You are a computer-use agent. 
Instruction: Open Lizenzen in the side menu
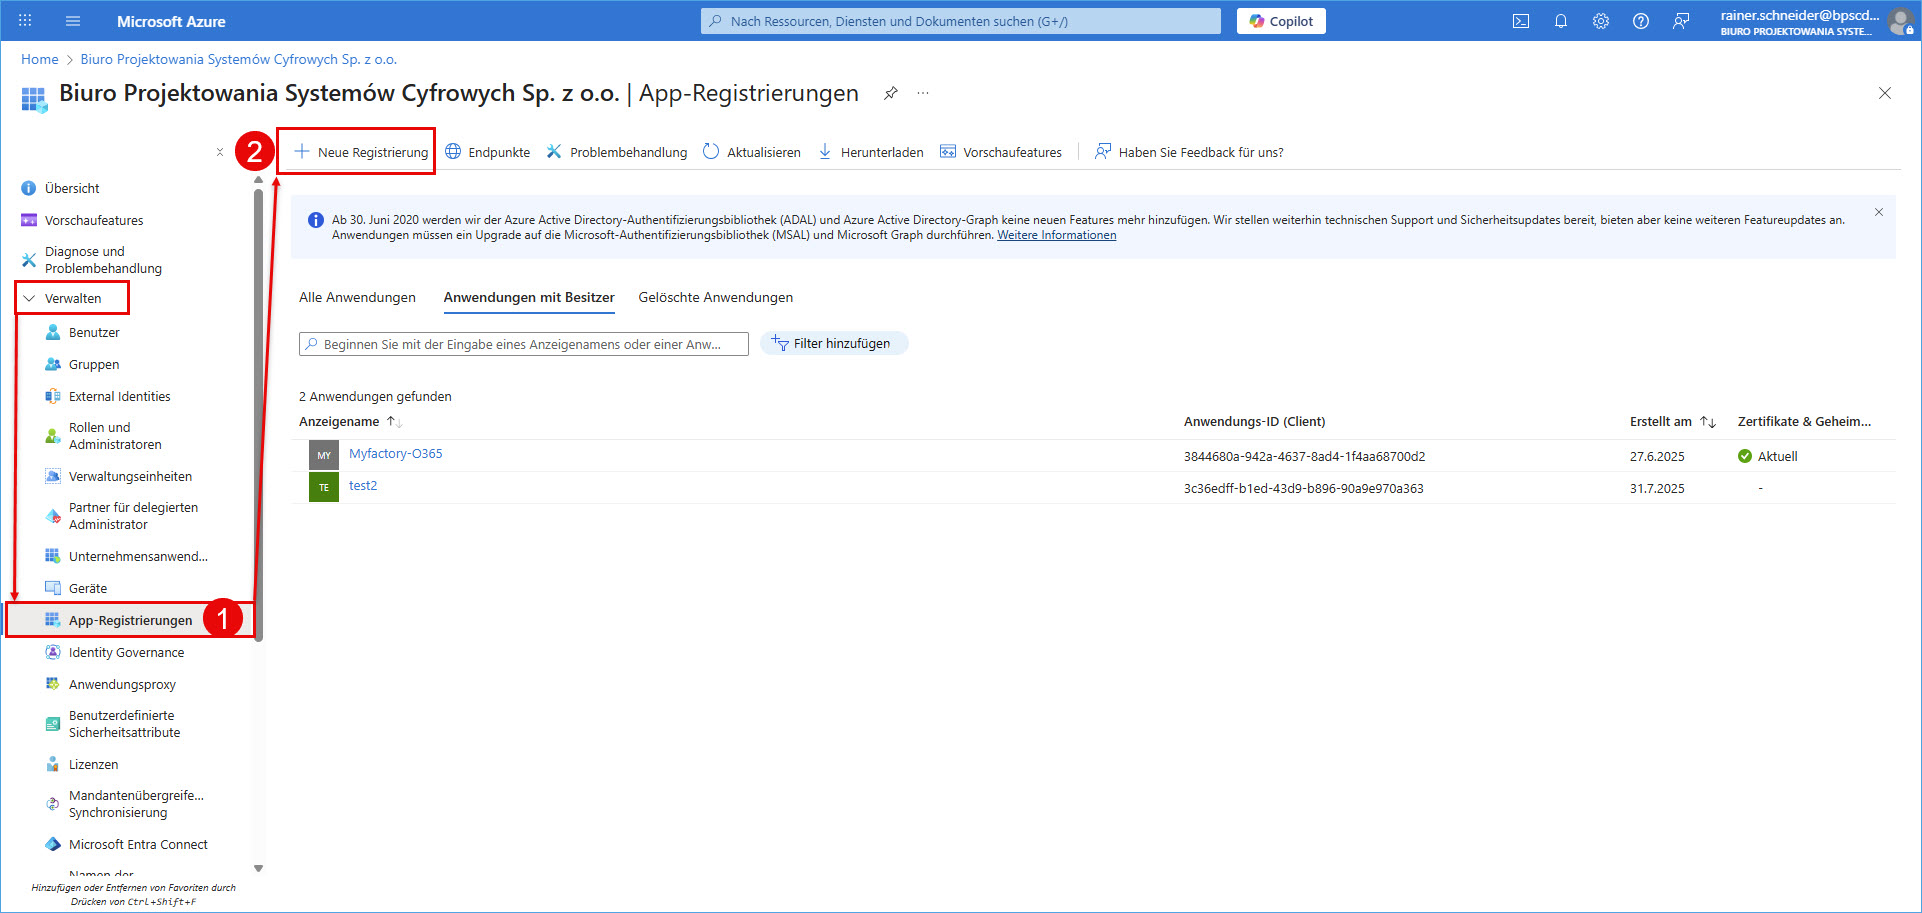coord(93,764)
